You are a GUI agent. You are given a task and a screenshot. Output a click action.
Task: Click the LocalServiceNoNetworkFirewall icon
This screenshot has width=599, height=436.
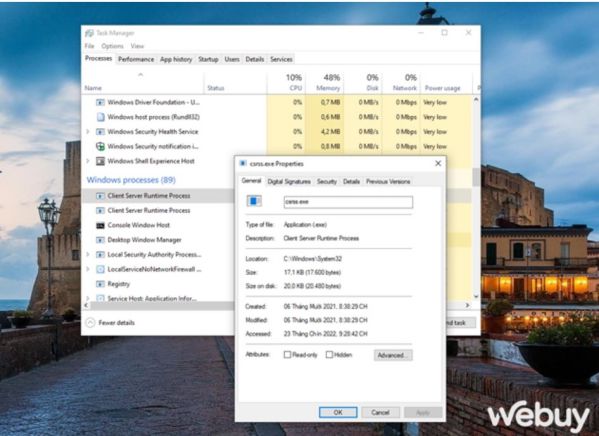100,269
